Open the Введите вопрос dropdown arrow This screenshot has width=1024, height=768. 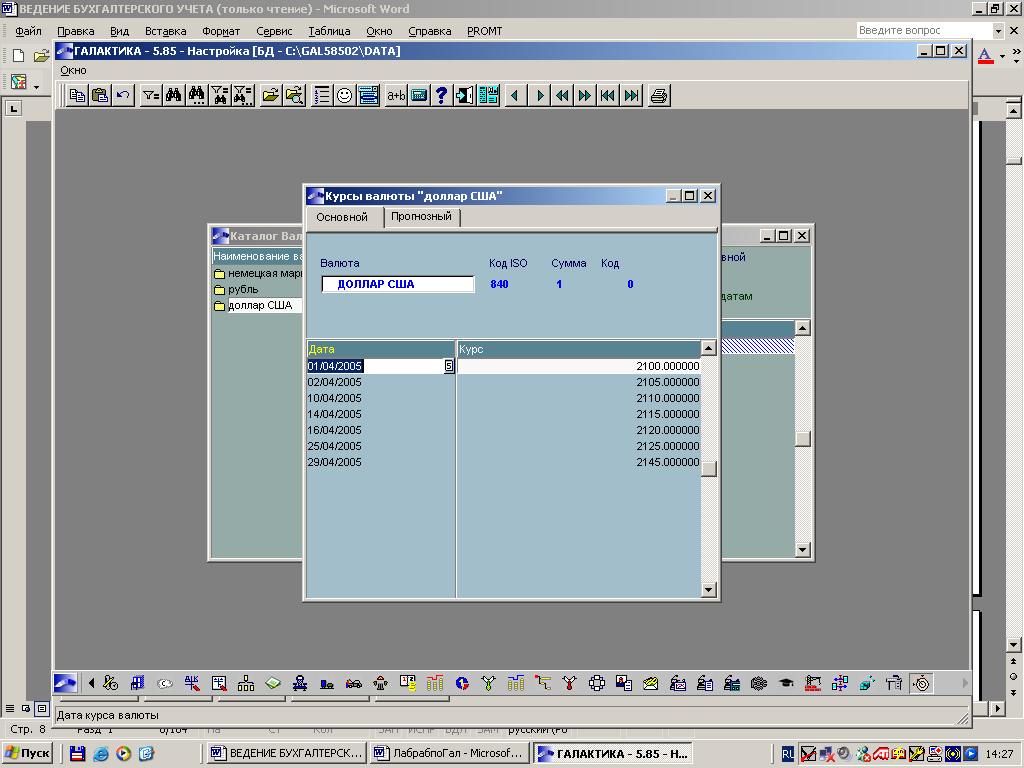click(998, 31)
